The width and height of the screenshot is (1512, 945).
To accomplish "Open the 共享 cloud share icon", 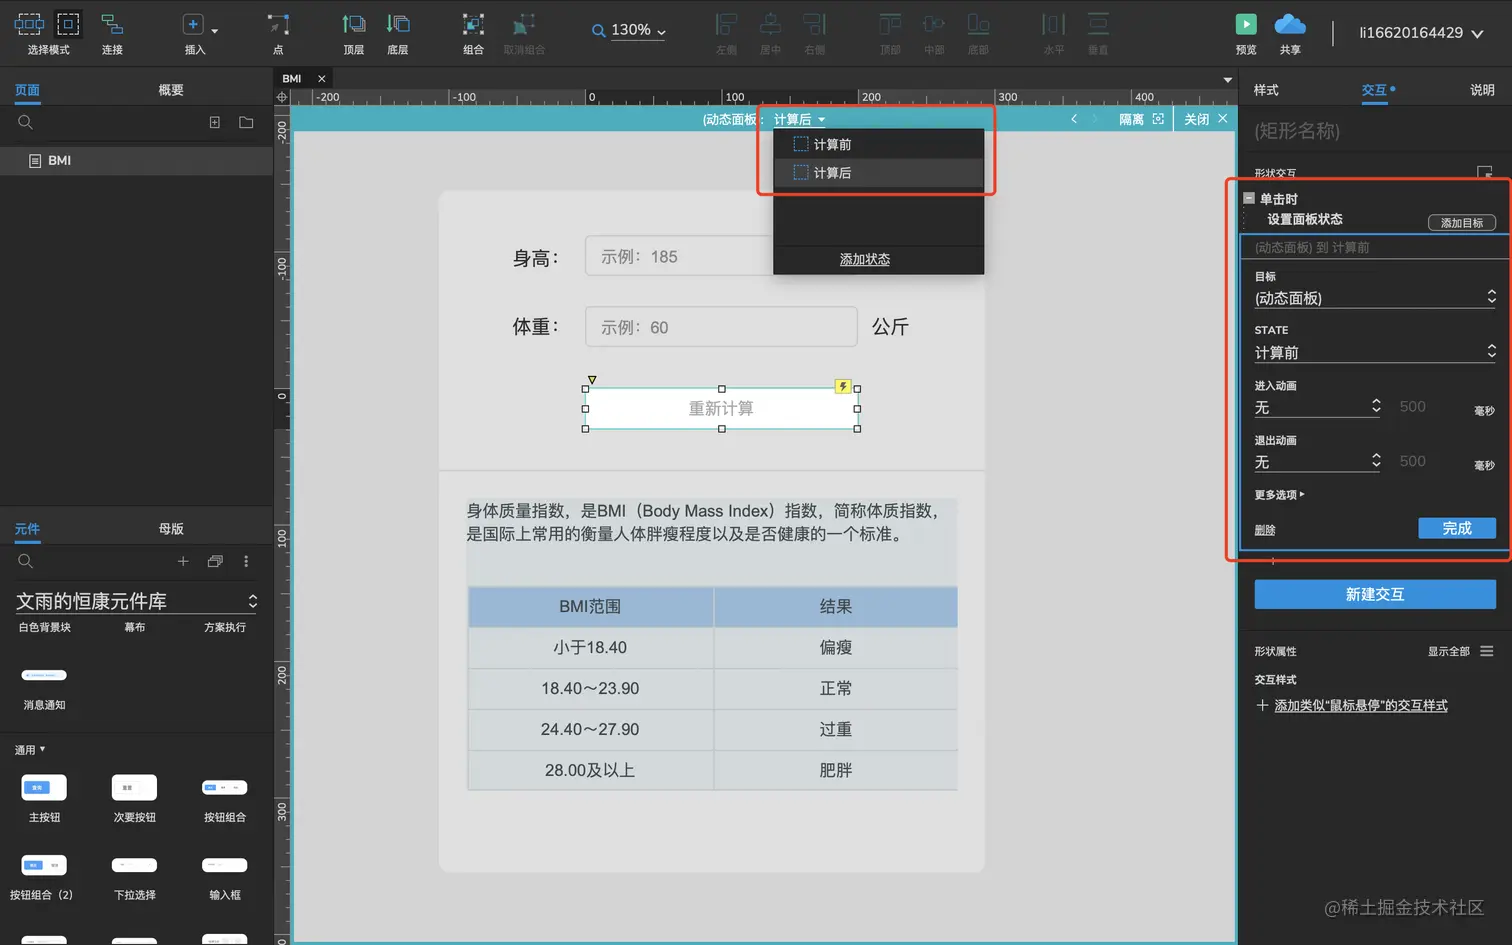I will (1290, 24).
